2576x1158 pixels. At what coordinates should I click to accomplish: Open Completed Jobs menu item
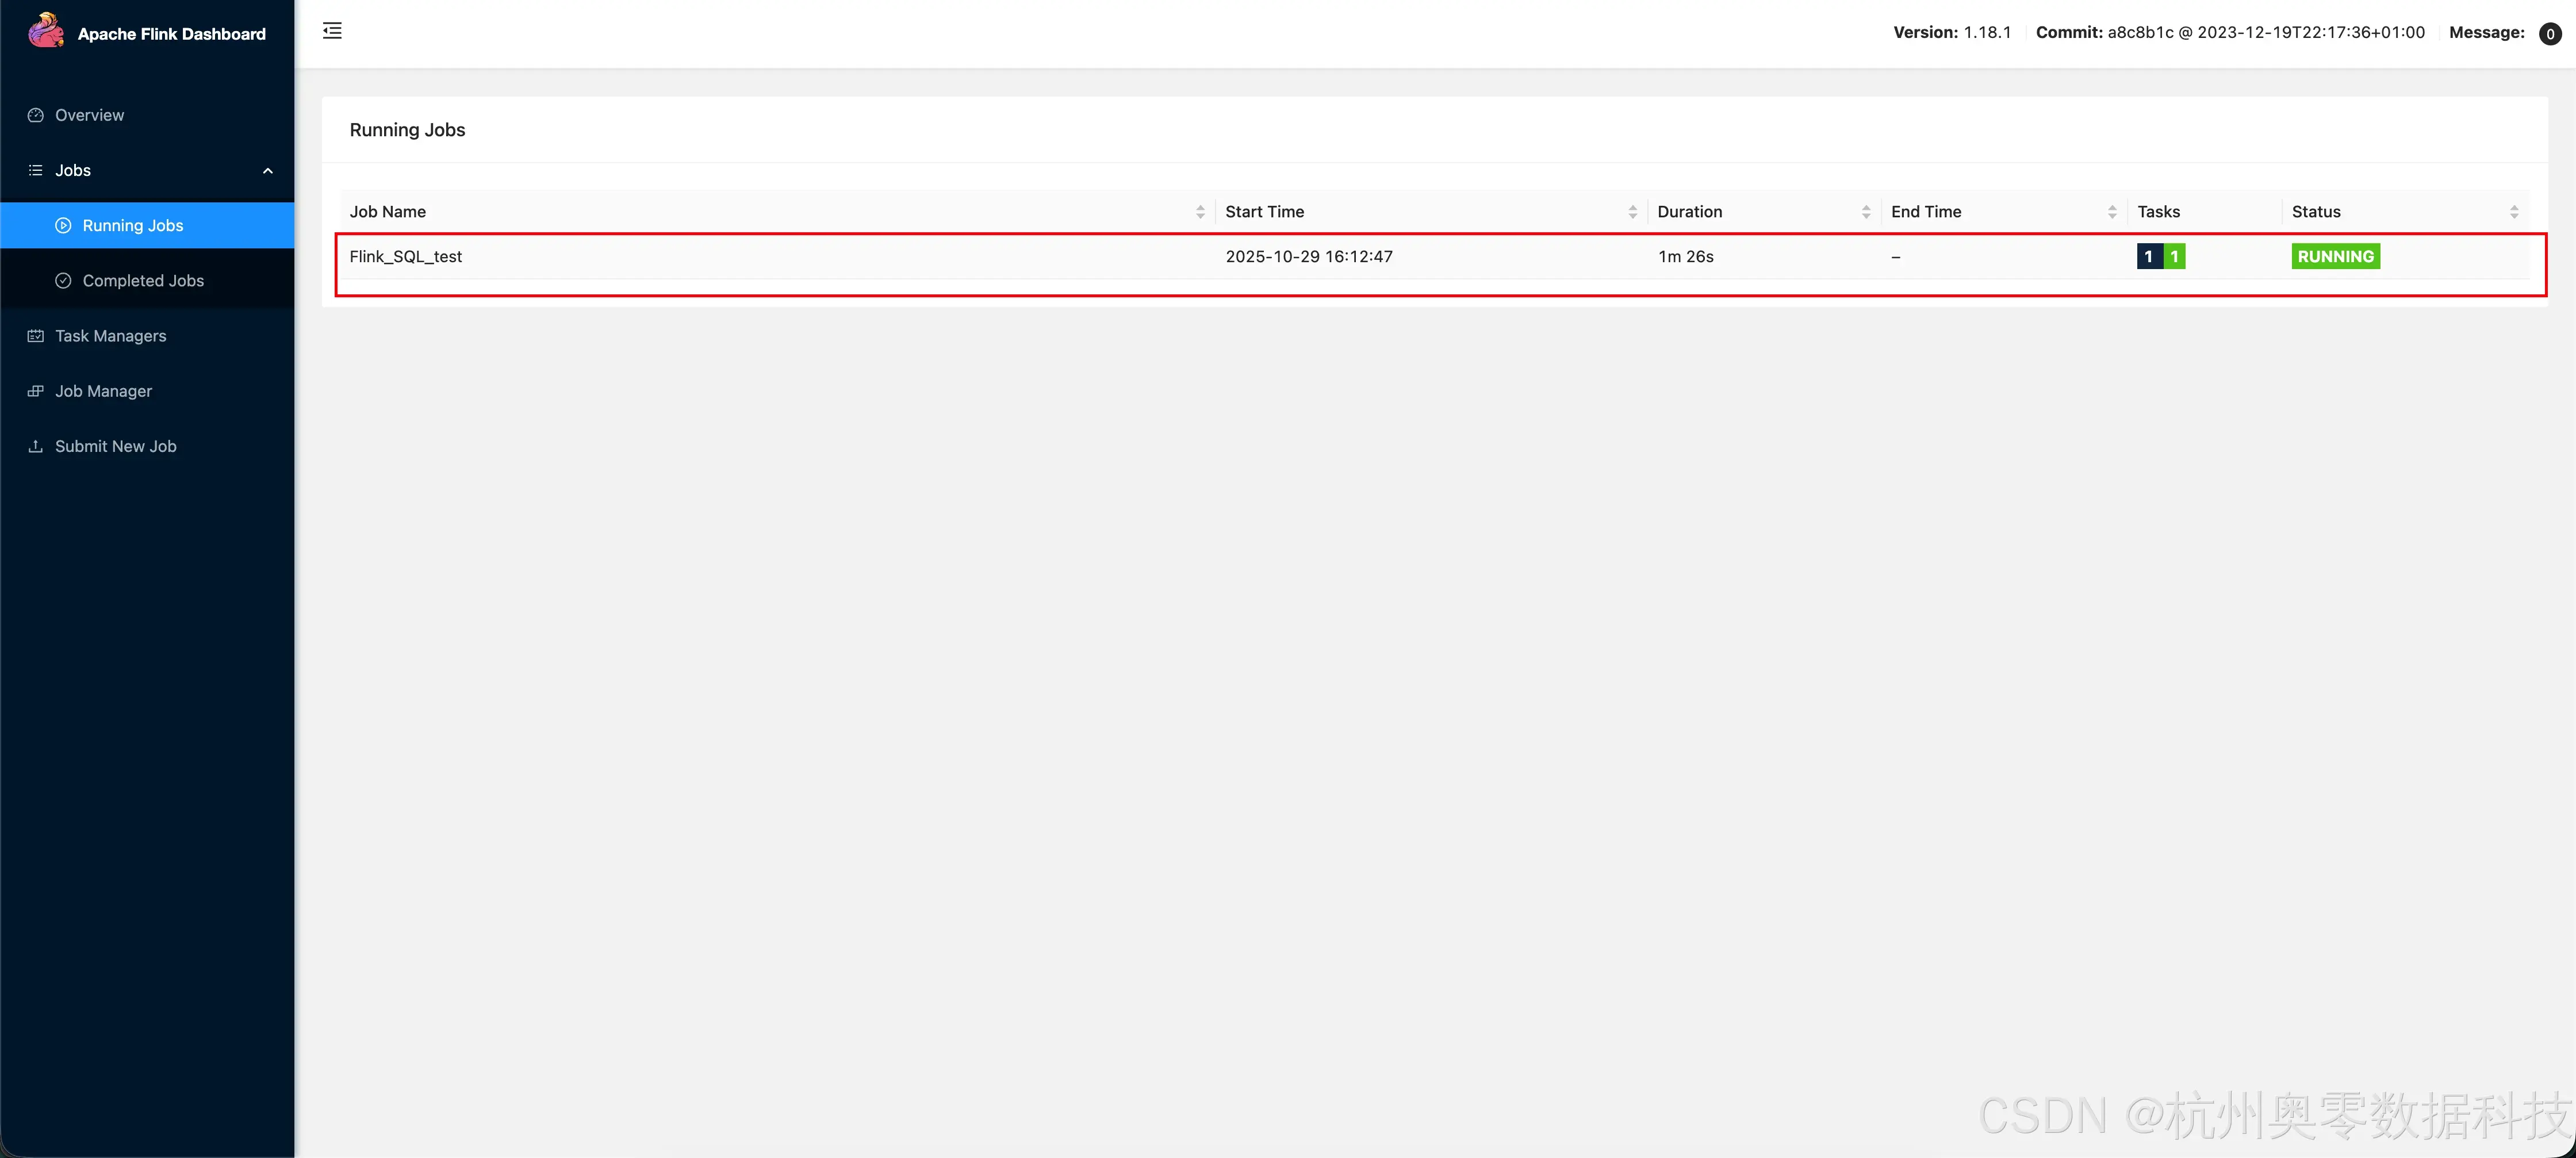tap(143, 281)
